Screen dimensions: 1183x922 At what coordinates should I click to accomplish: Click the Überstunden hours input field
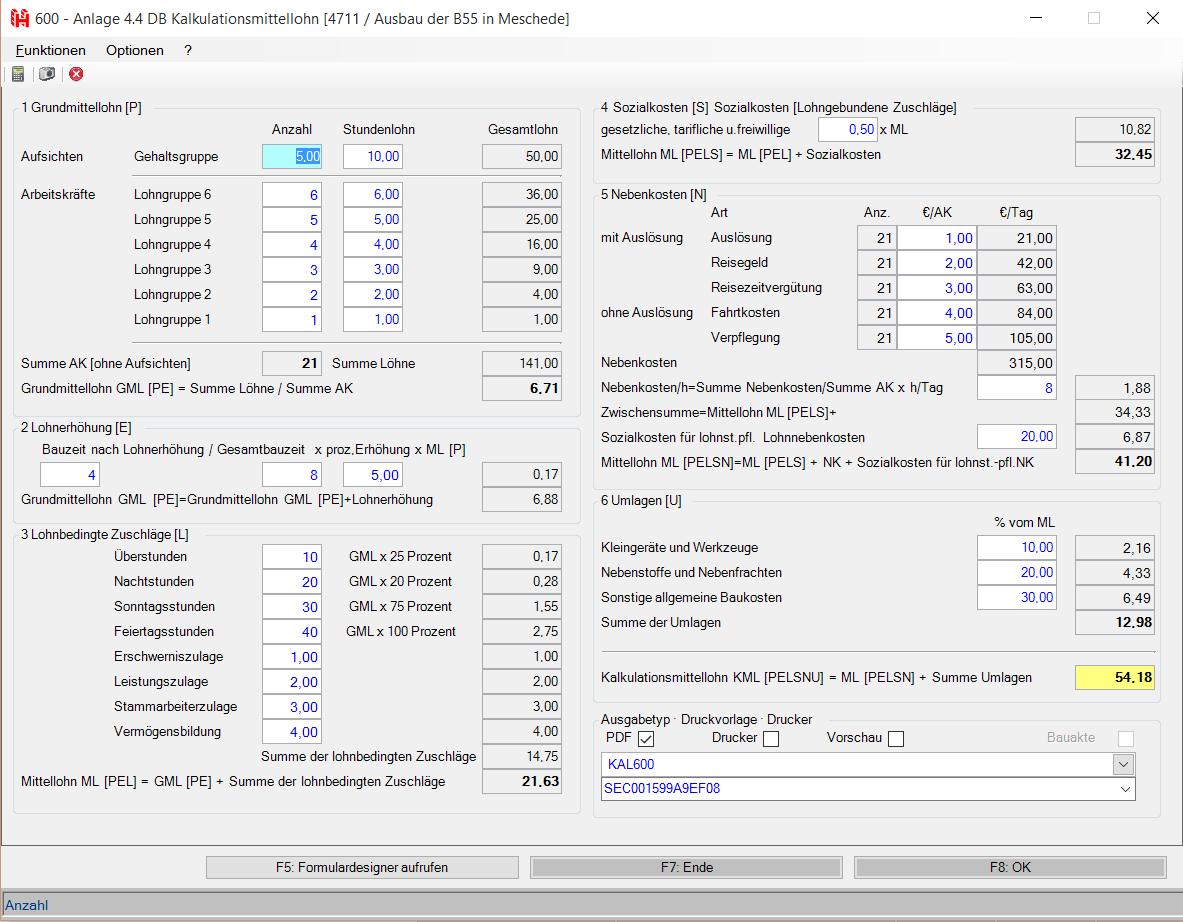[x=292, y=557]
